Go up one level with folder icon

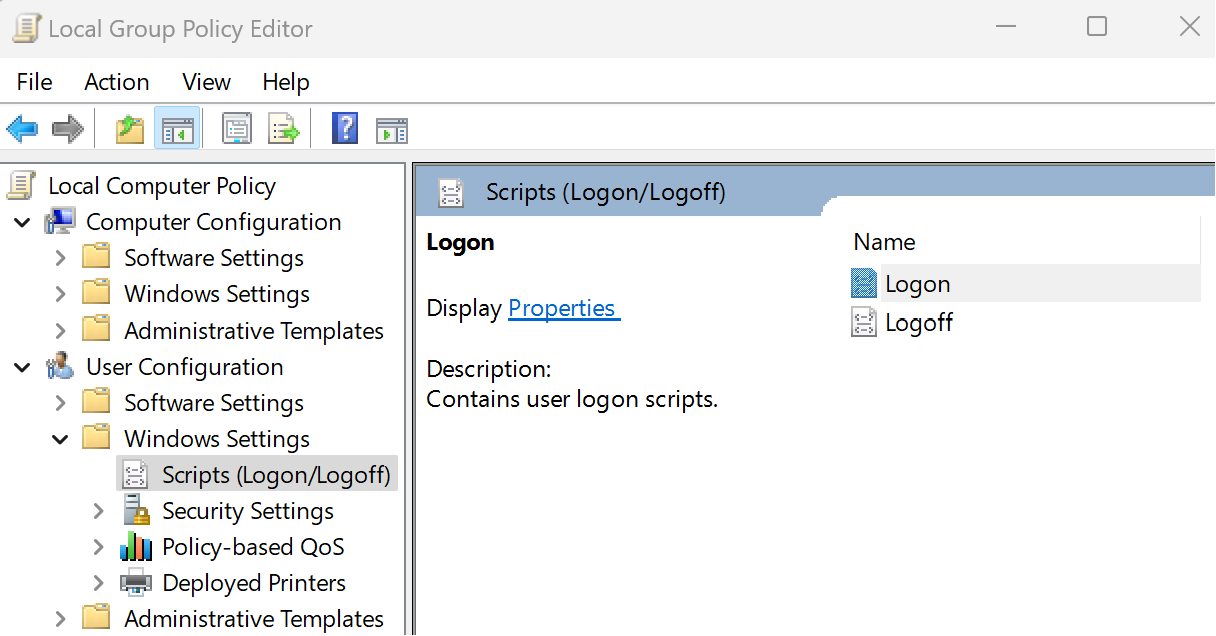[x=130, y=129]
